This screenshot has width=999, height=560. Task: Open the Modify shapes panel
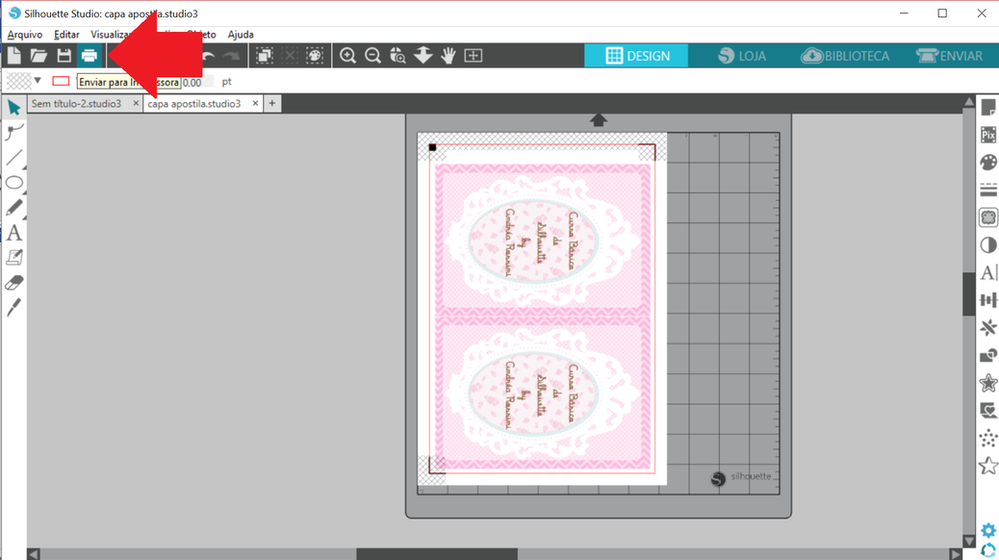click(988, 355)
